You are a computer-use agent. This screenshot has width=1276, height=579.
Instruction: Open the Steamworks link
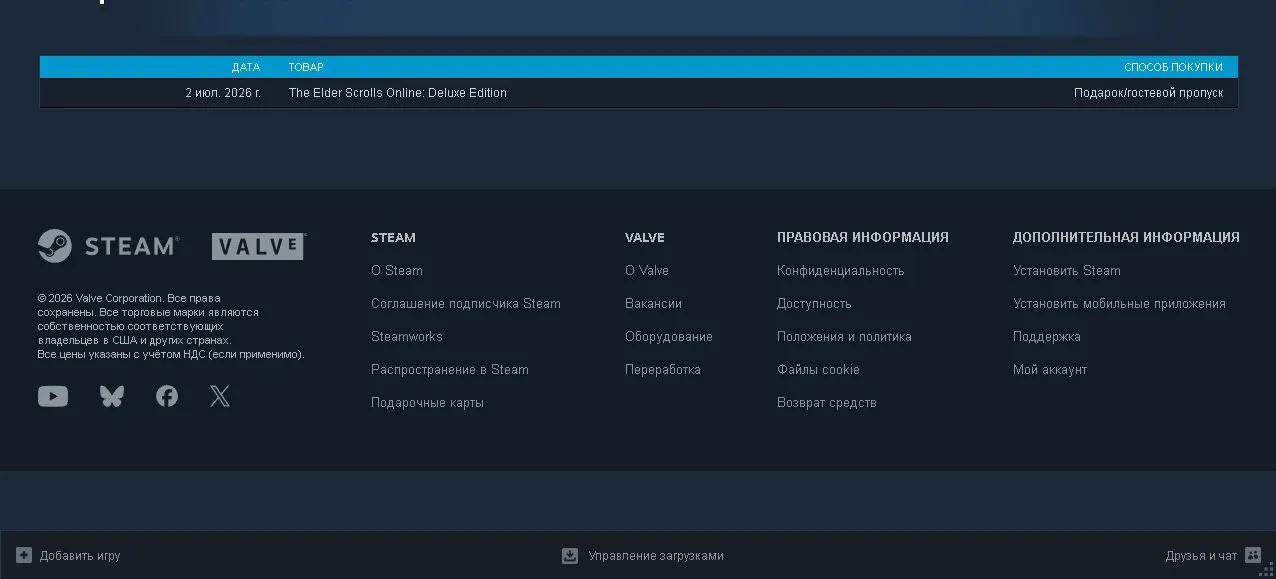[x=407, y=336]
